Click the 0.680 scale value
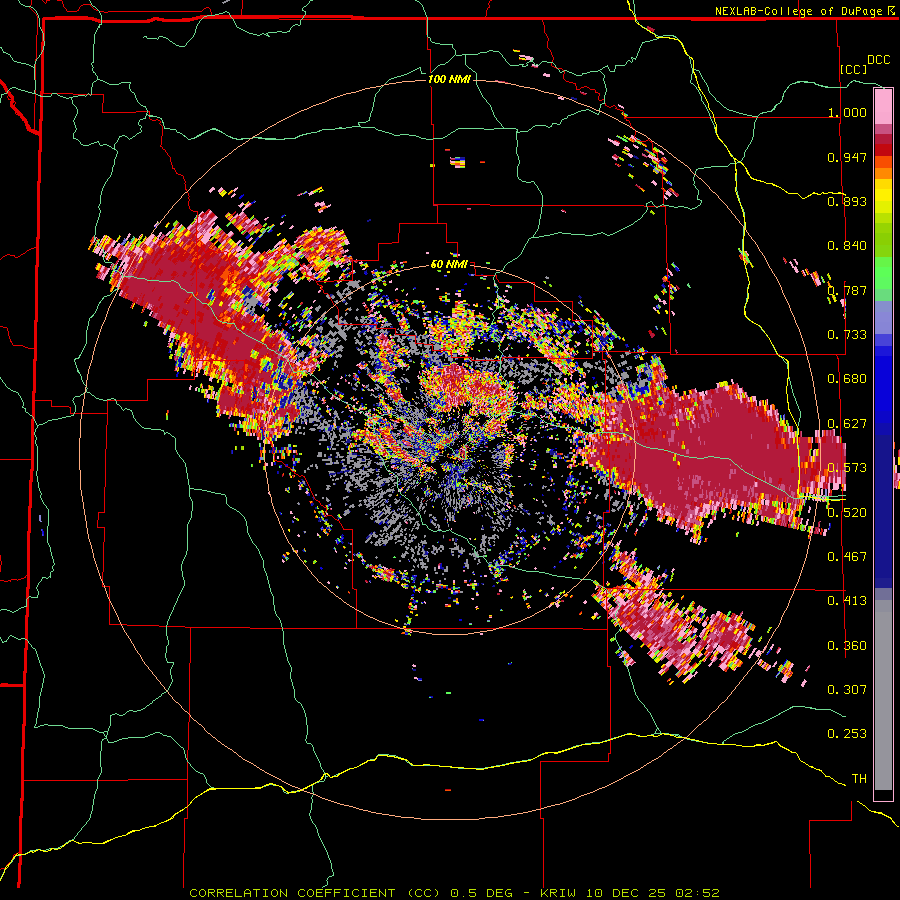Viewport: 900px width, 900px height. tap(847, 379)
